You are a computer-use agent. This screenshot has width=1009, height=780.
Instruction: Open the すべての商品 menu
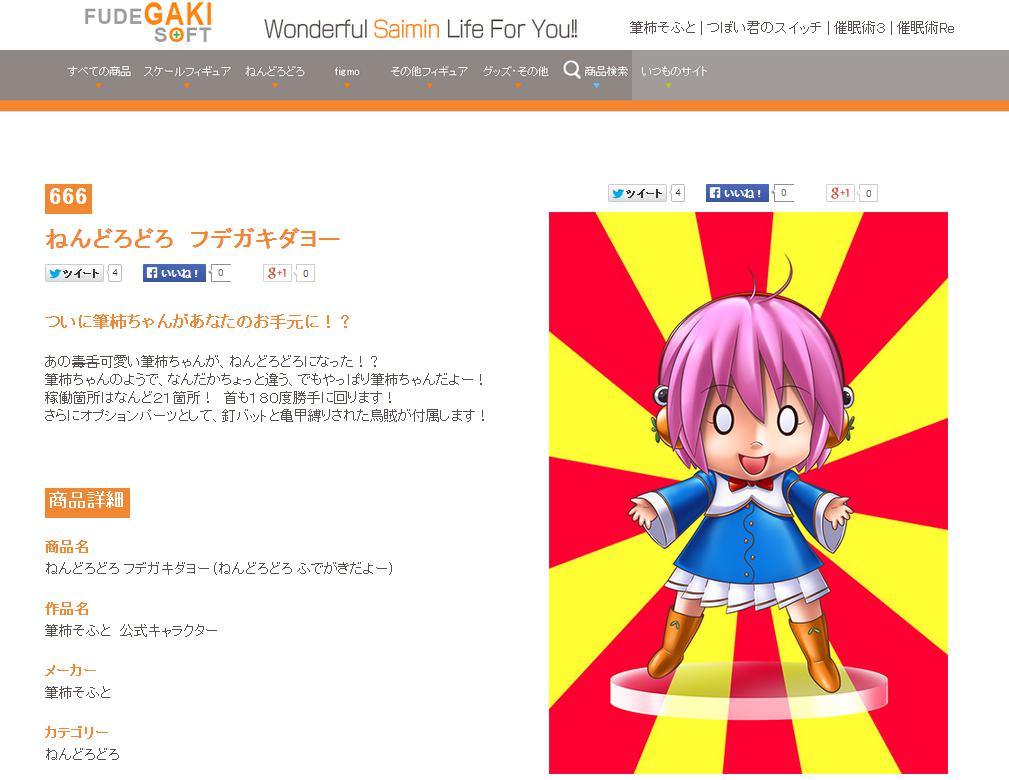point(98,71)
